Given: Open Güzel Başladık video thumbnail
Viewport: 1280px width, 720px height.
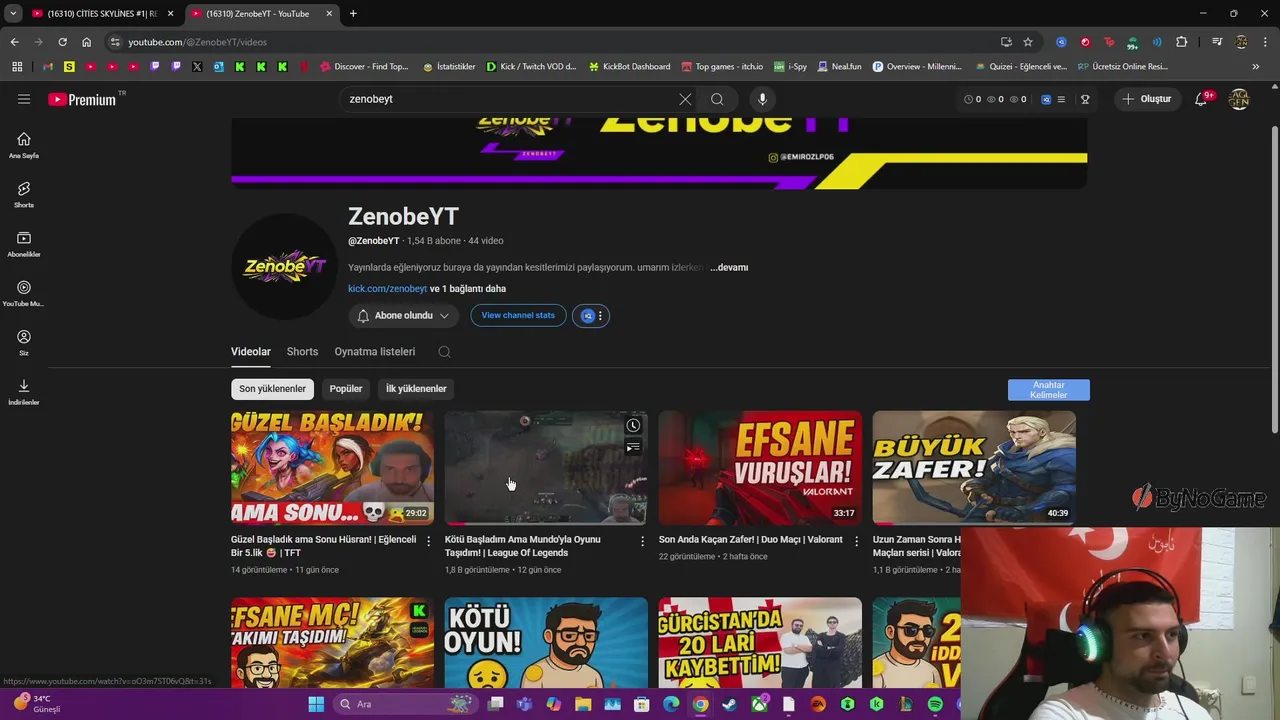Looking at the screenshot, I should [332, 467].
